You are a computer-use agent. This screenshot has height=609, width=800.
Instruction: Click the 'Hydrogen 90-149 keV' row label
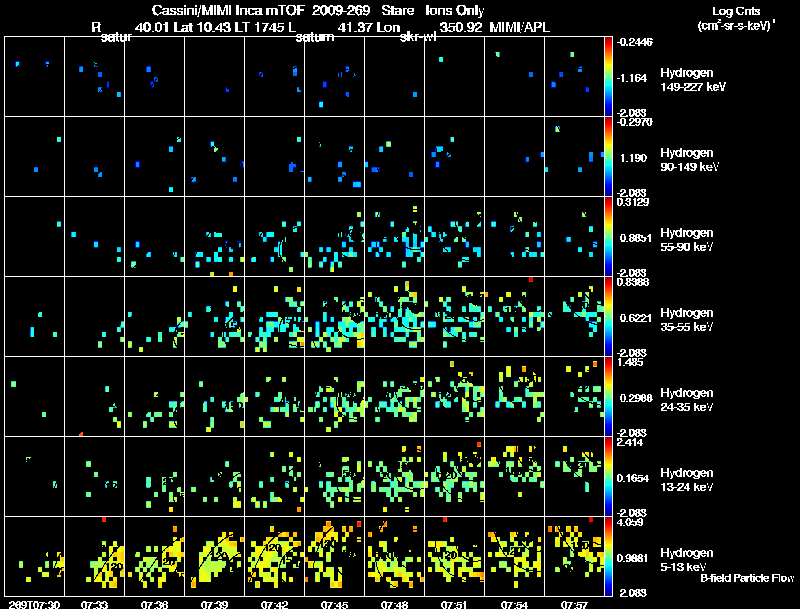pos(689,160)
